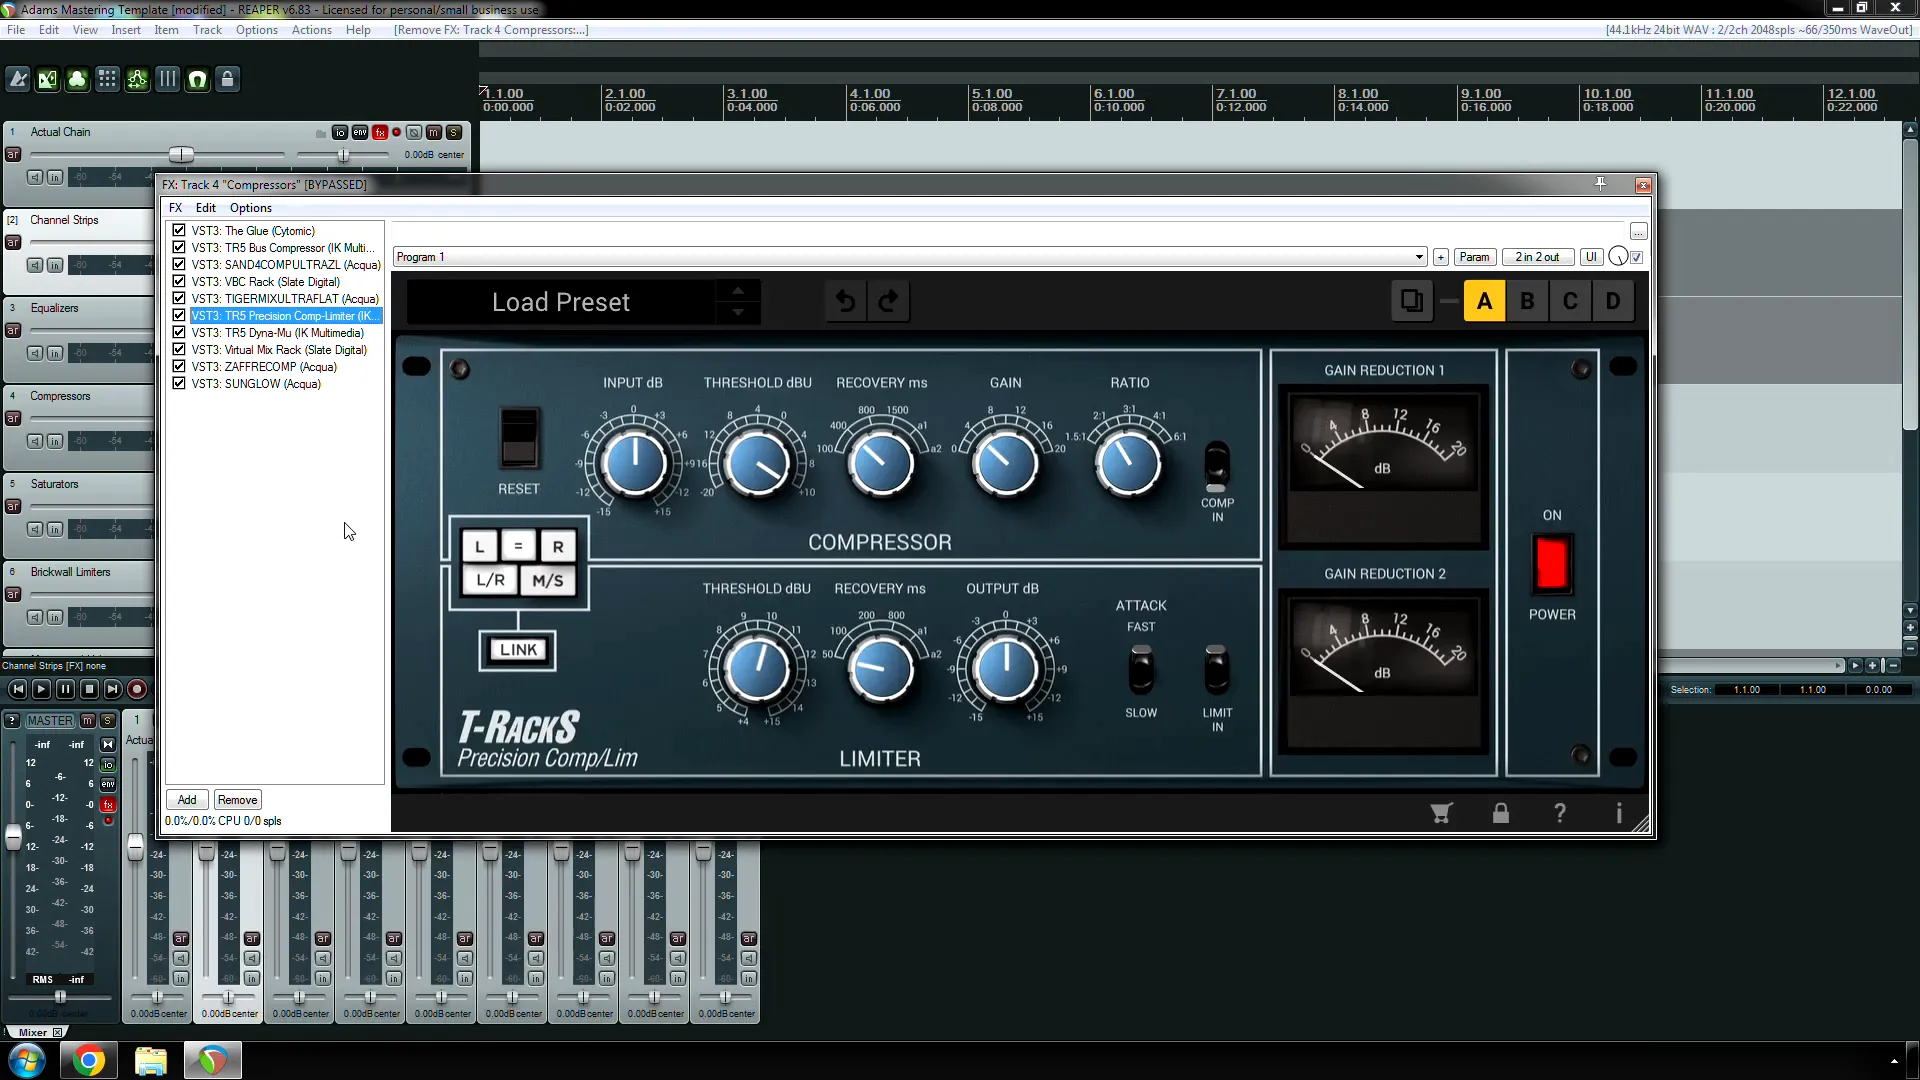Viewport: 1920px width, 1080px height.
Task: Click the UI button
Action: click(1590, 257)
